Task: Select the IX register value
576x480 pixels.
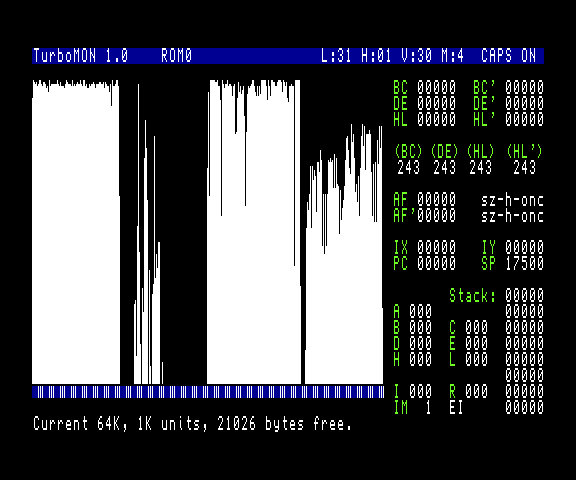Action: [x=436, y=247]
